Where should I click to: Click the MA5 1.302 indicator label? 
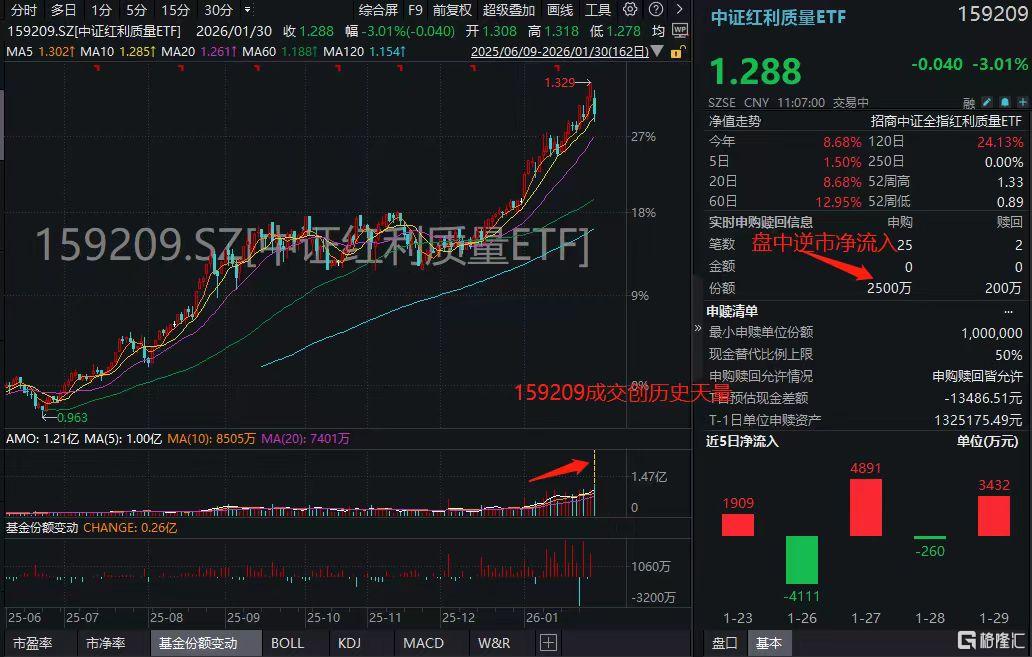click(x=41, y=51)
